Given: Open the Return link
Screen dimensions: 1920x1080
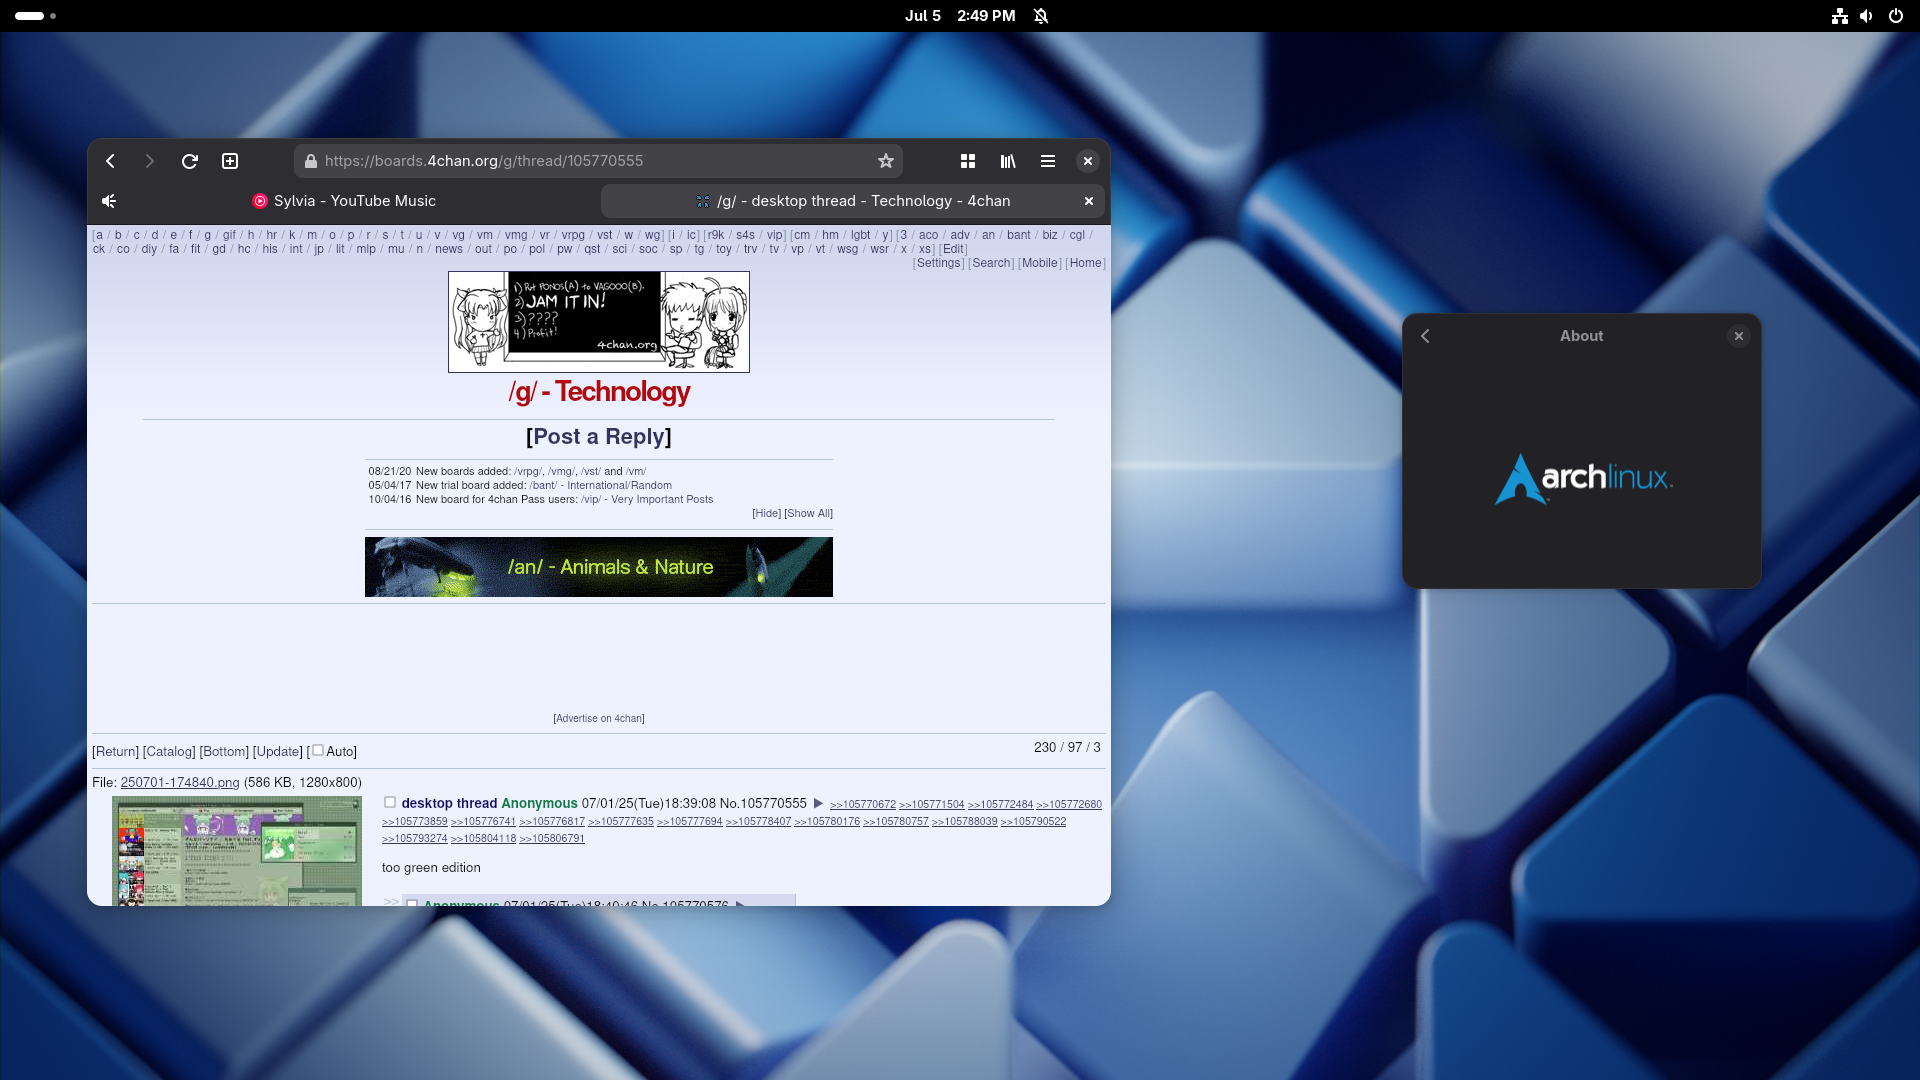Looking at the screenshot, I should tap(116, 751).
